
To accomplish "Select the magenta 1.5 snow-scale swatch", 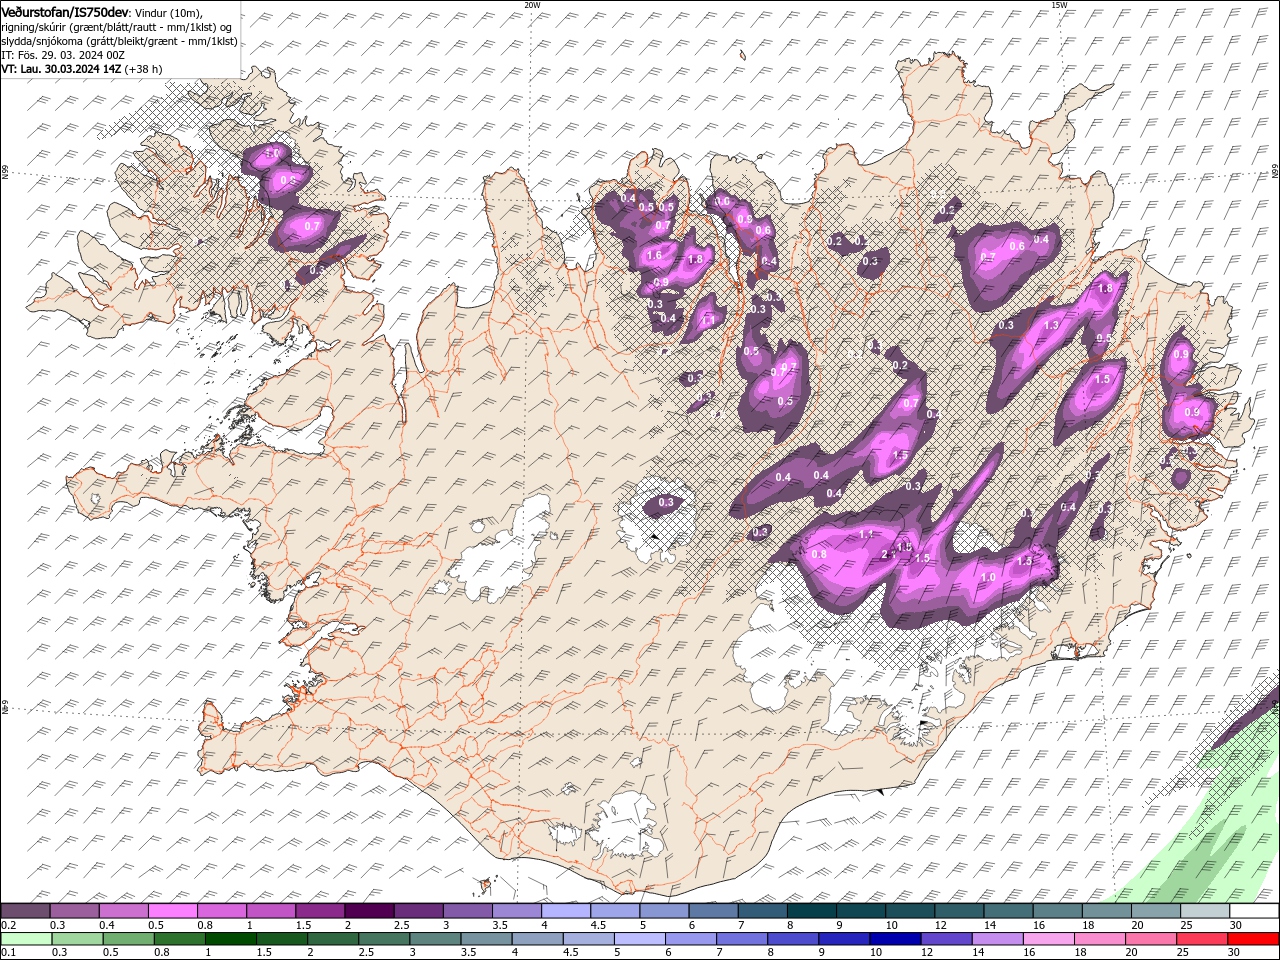I will [x=319, y=910].
